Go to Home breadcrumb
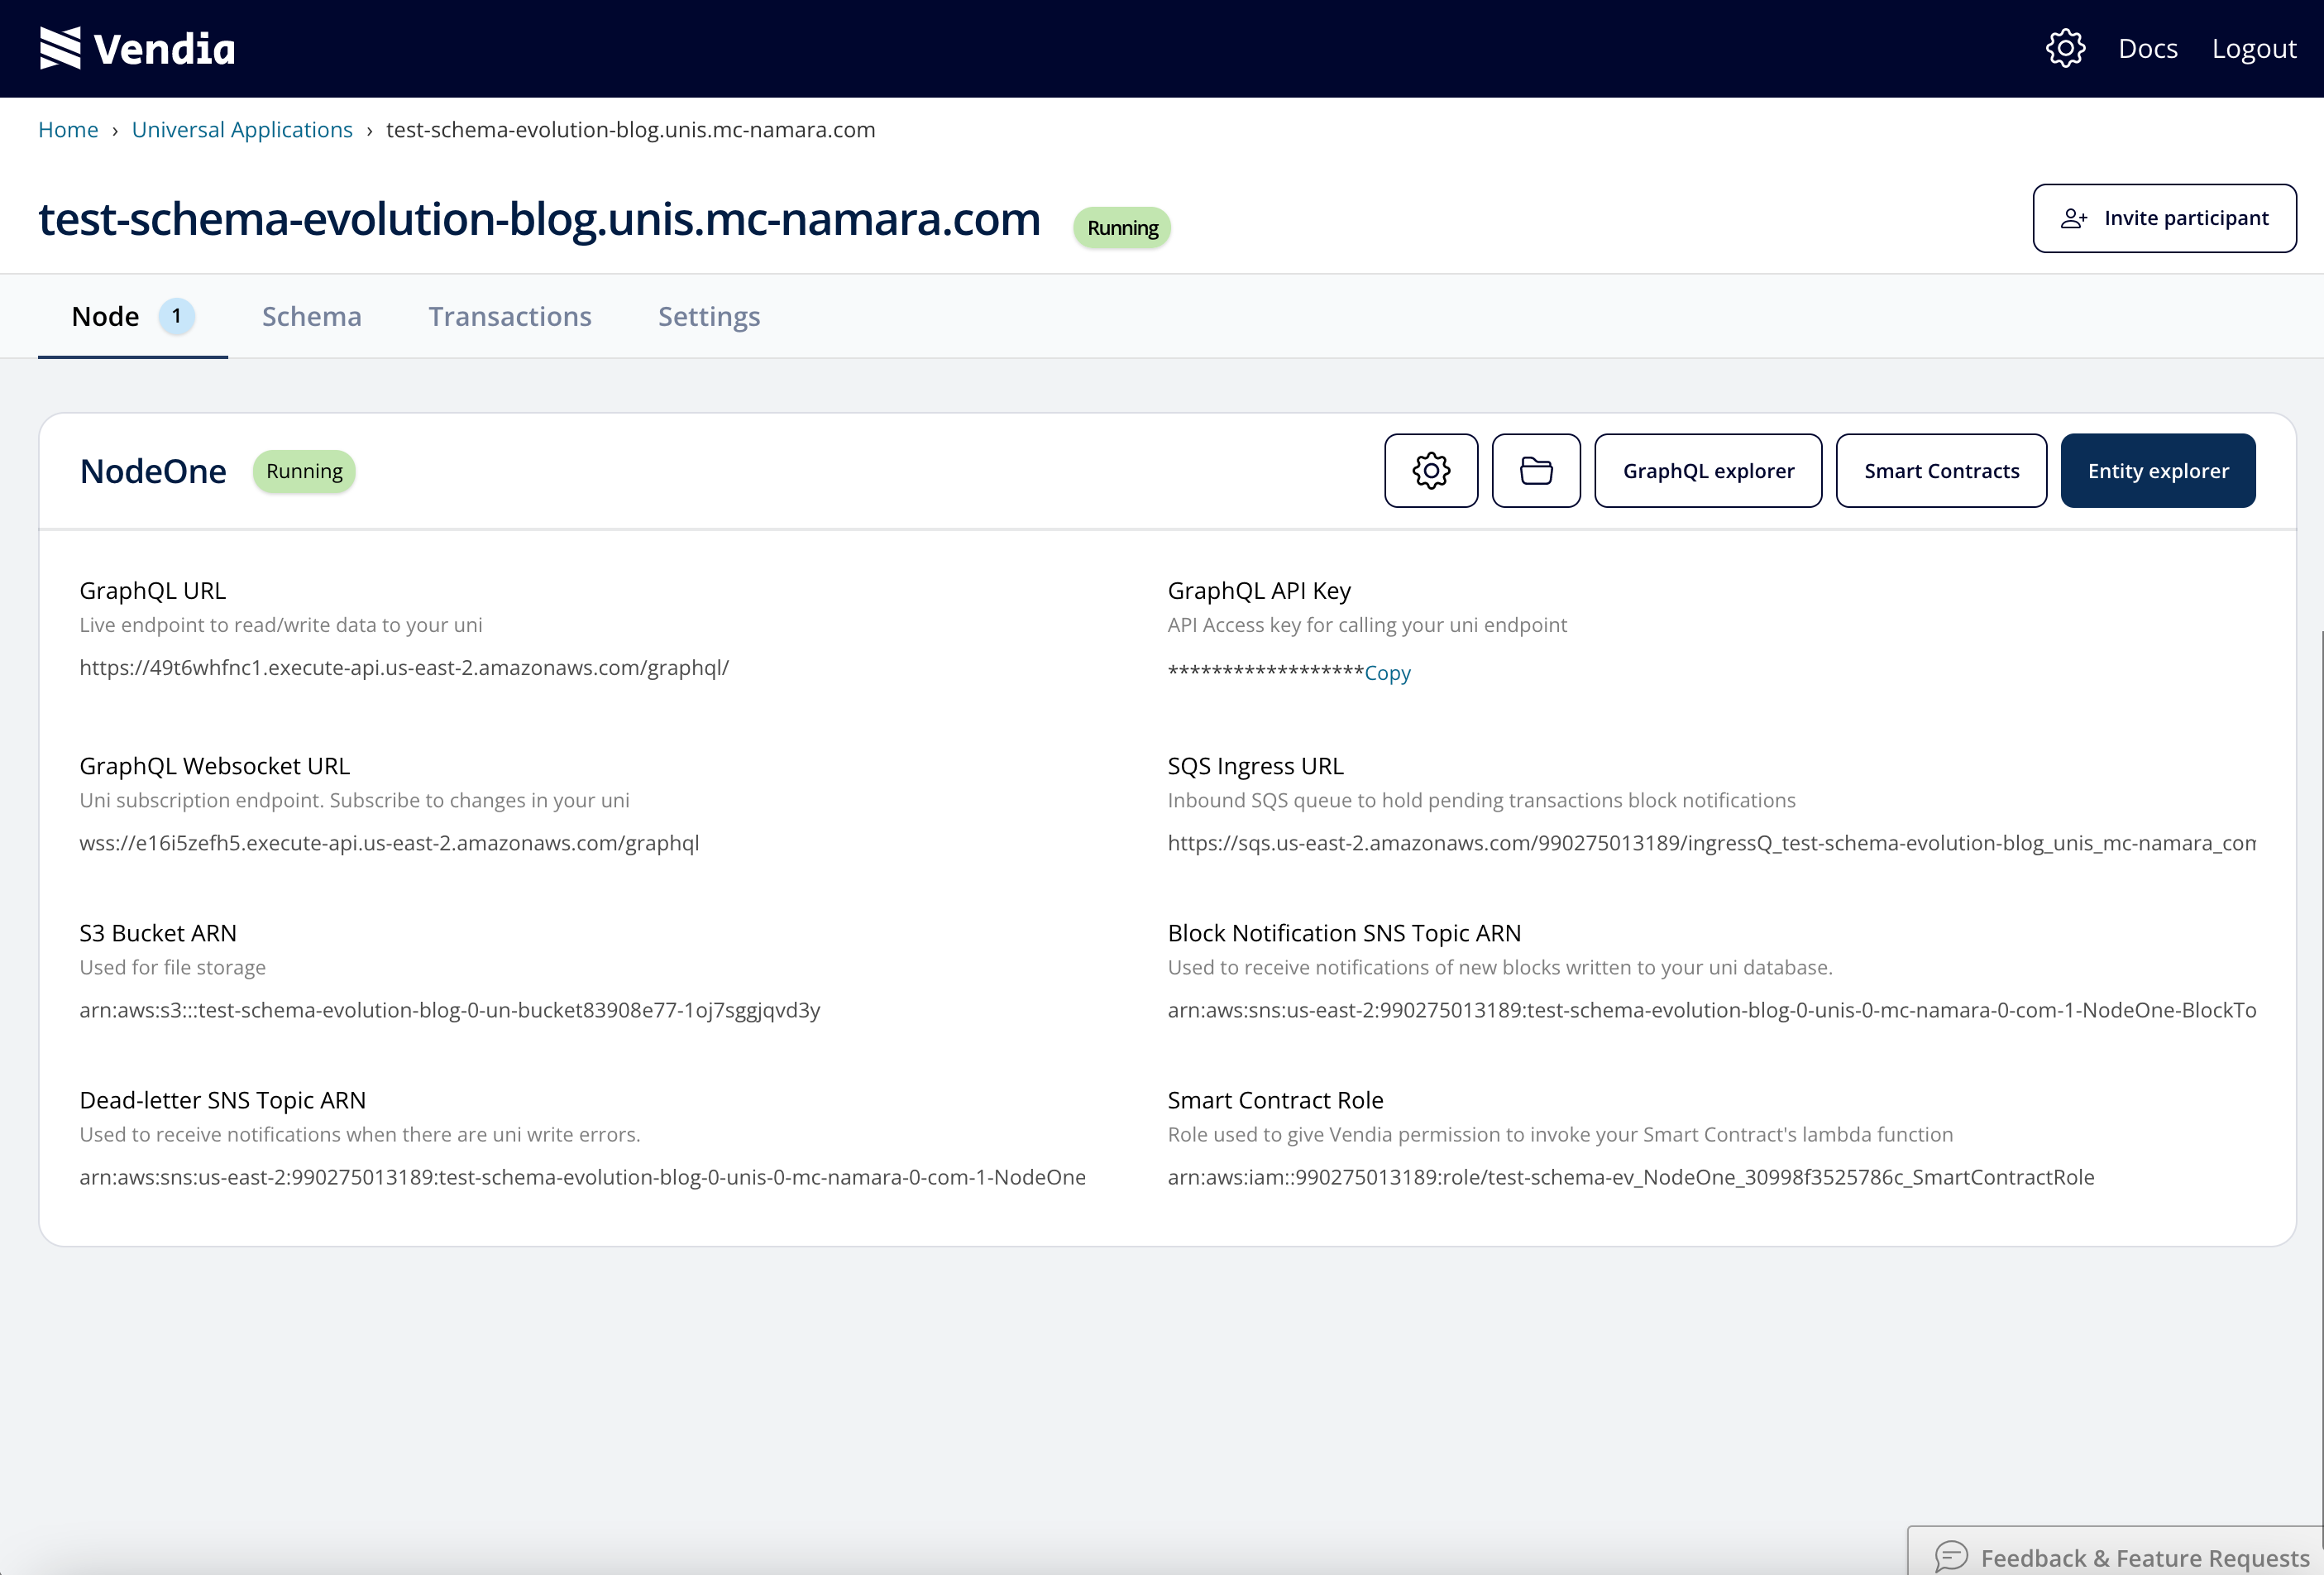 (x=68, y=130)
